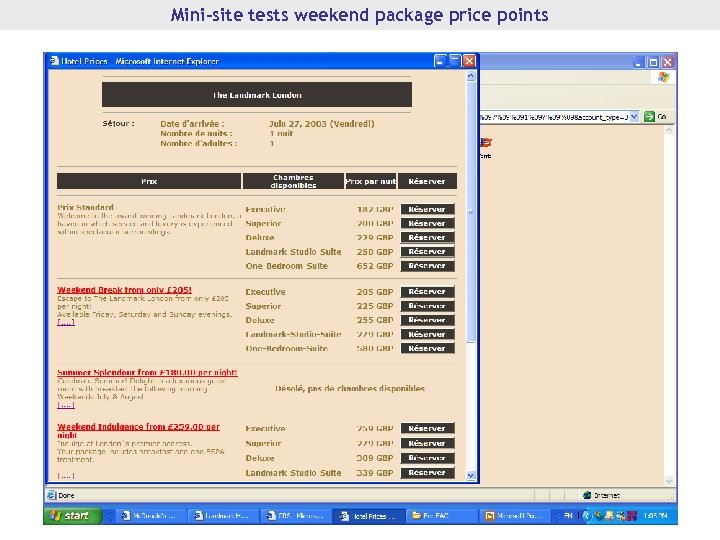Open the For FAC folder on taskbar
This screenshot has height=540, width=720.
(x=442, y=516)
